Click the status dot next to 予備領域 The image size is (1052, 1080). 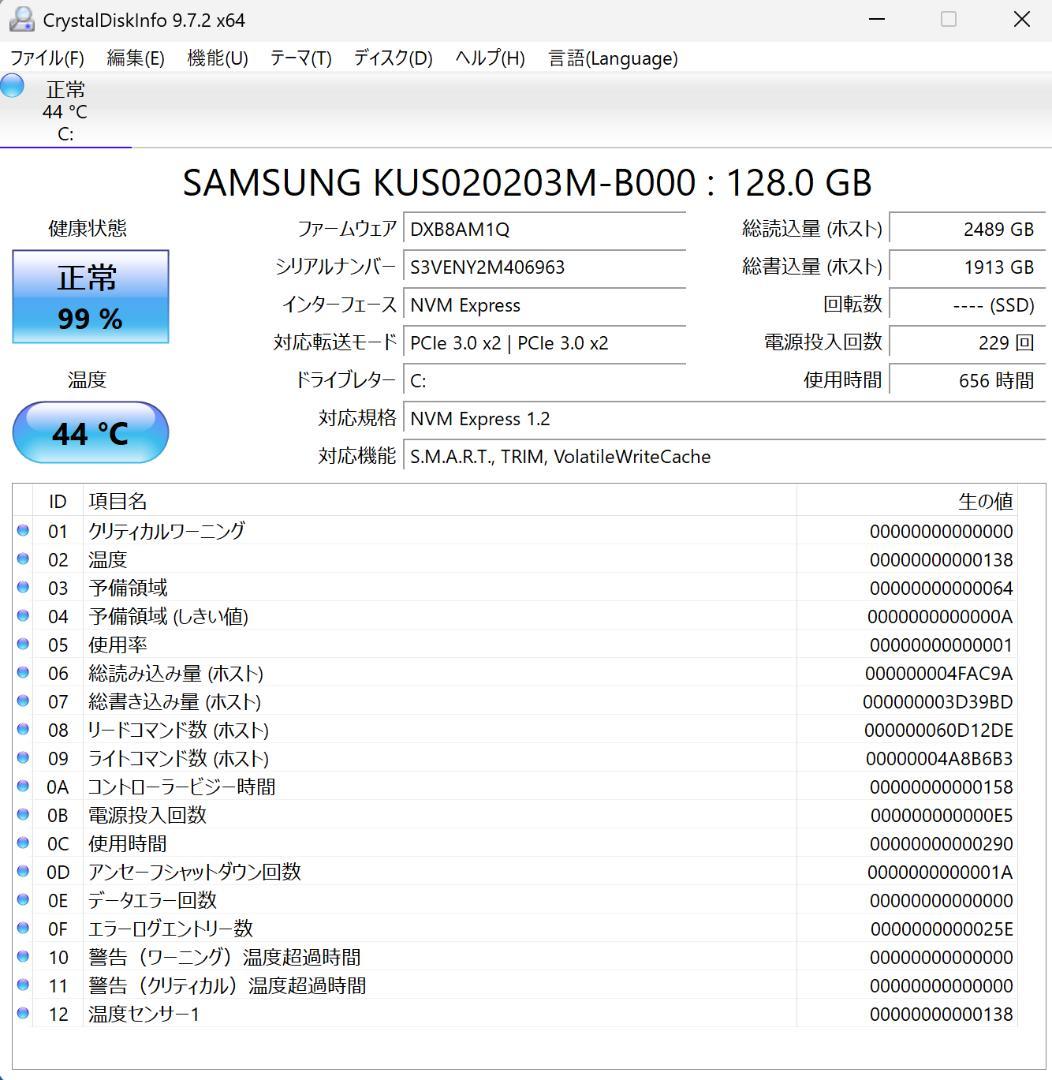click(x=23, y=587)
